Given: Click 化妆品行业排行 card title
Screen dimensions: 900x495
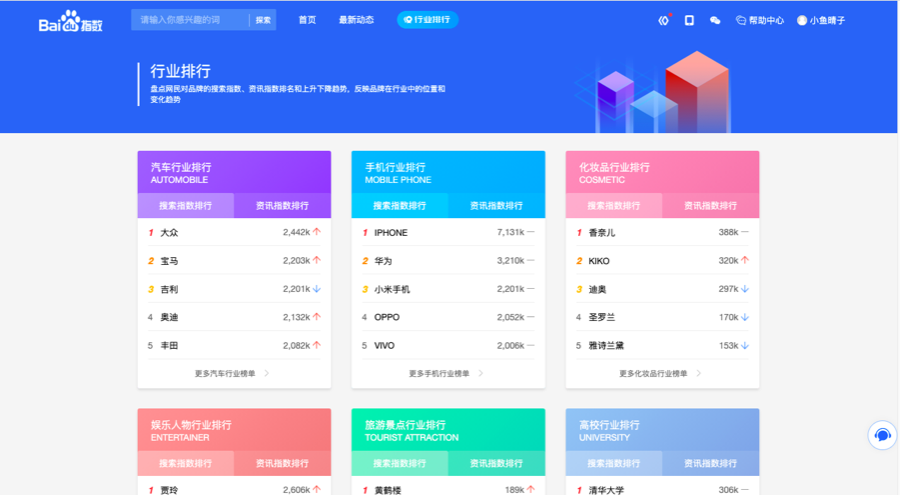Looking at the screenshot, I should [x=614, y=167].
